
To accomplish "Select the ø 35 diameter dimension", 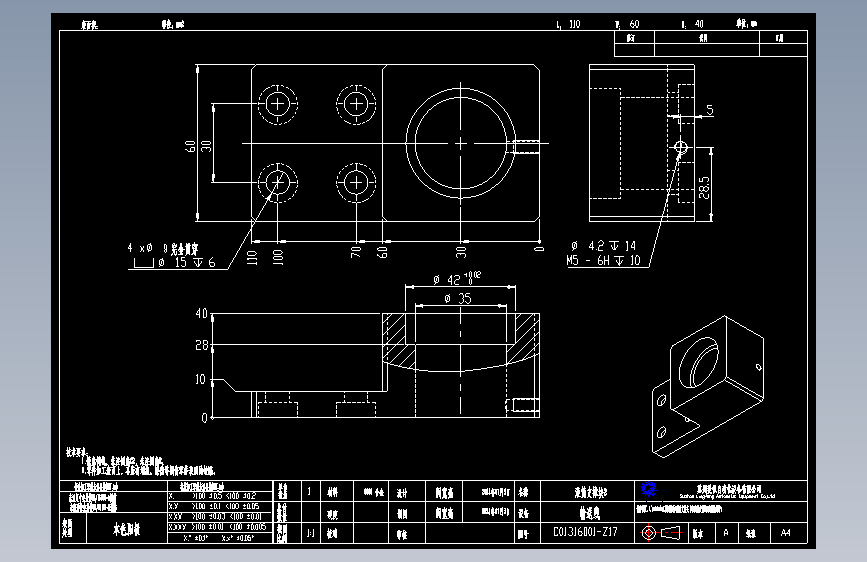I will (x=458, y=299).
